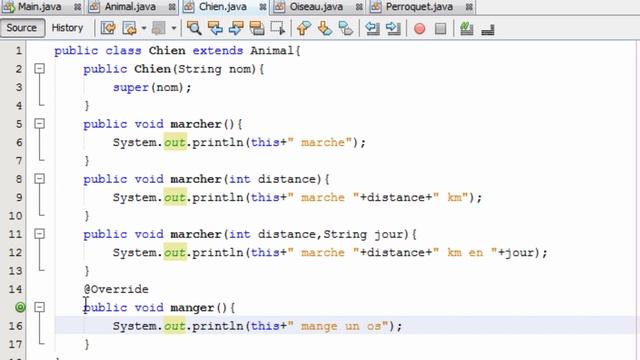Switch to the Animal.java tab
640x360 pixels.
tap(130, 7)
